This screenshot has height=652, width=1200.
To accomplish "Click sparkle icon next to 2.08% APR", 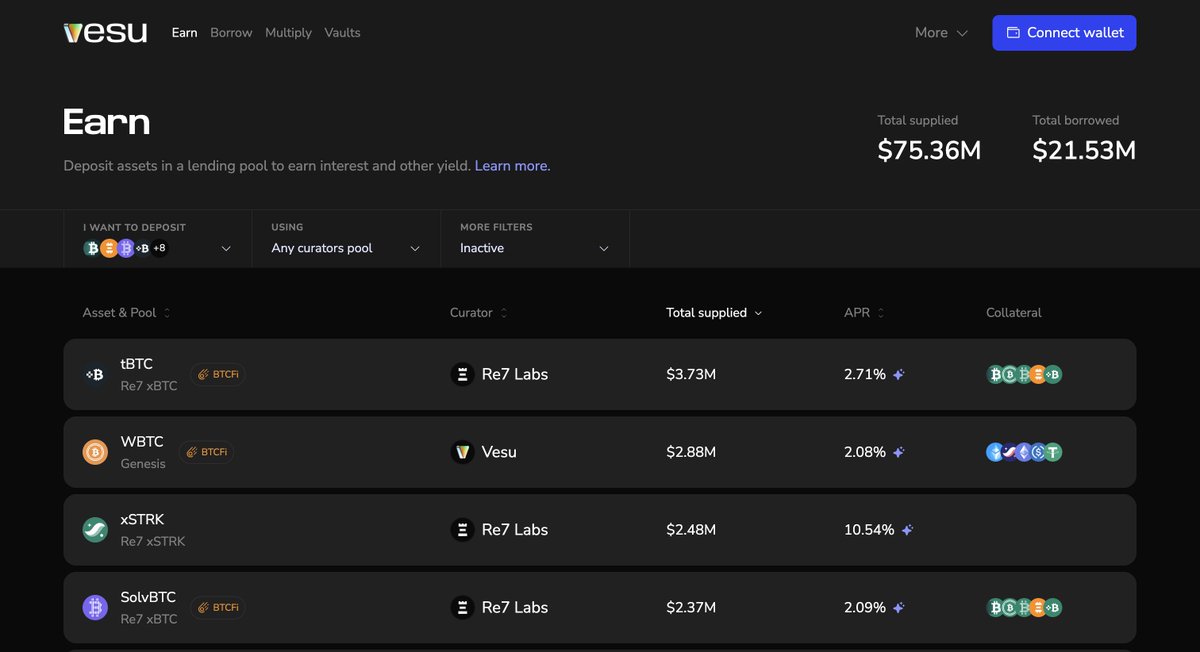I will (899, 452).
